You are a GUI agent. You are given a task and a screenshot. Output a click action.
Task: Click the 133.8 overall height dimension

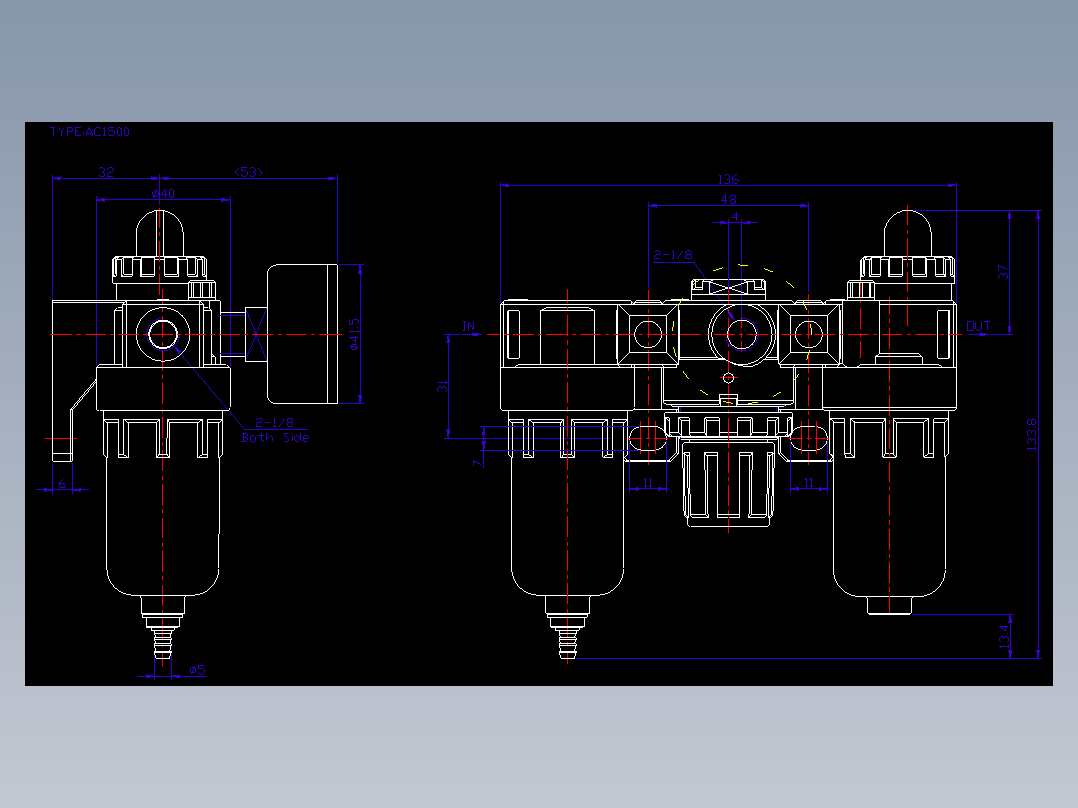click(x=1032, y=434)
